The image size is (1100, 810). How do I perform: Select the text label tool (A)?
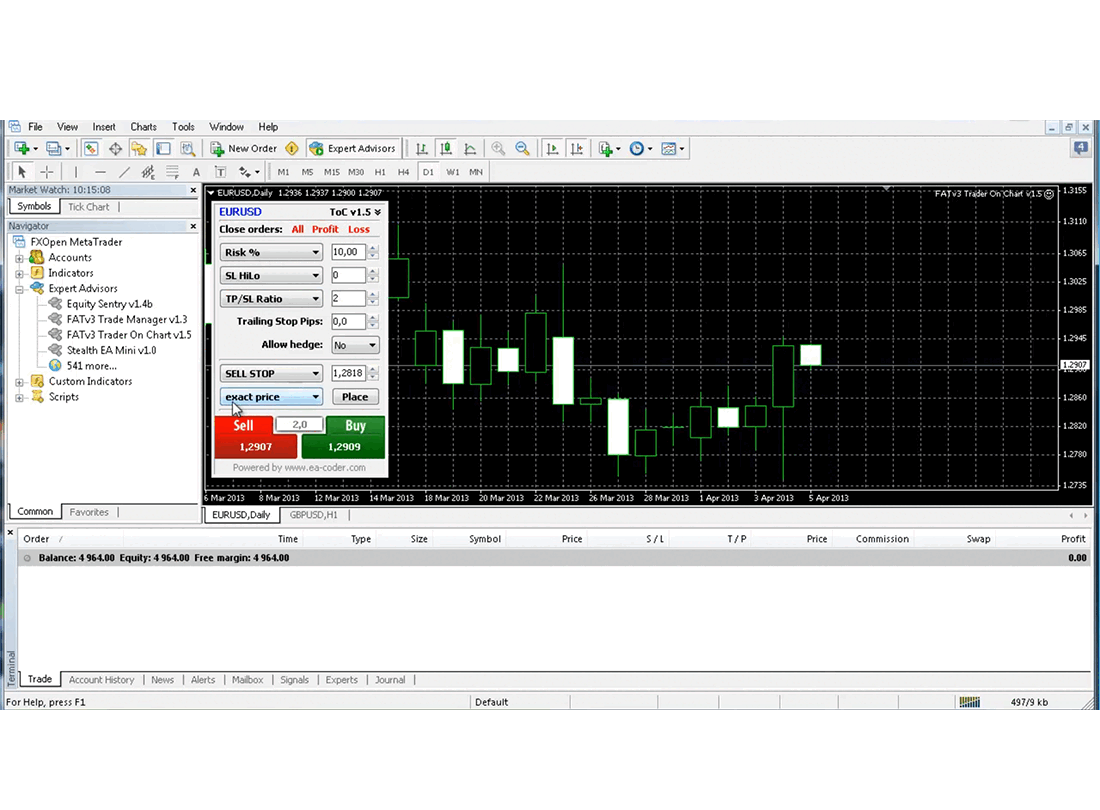coord(196,172)
